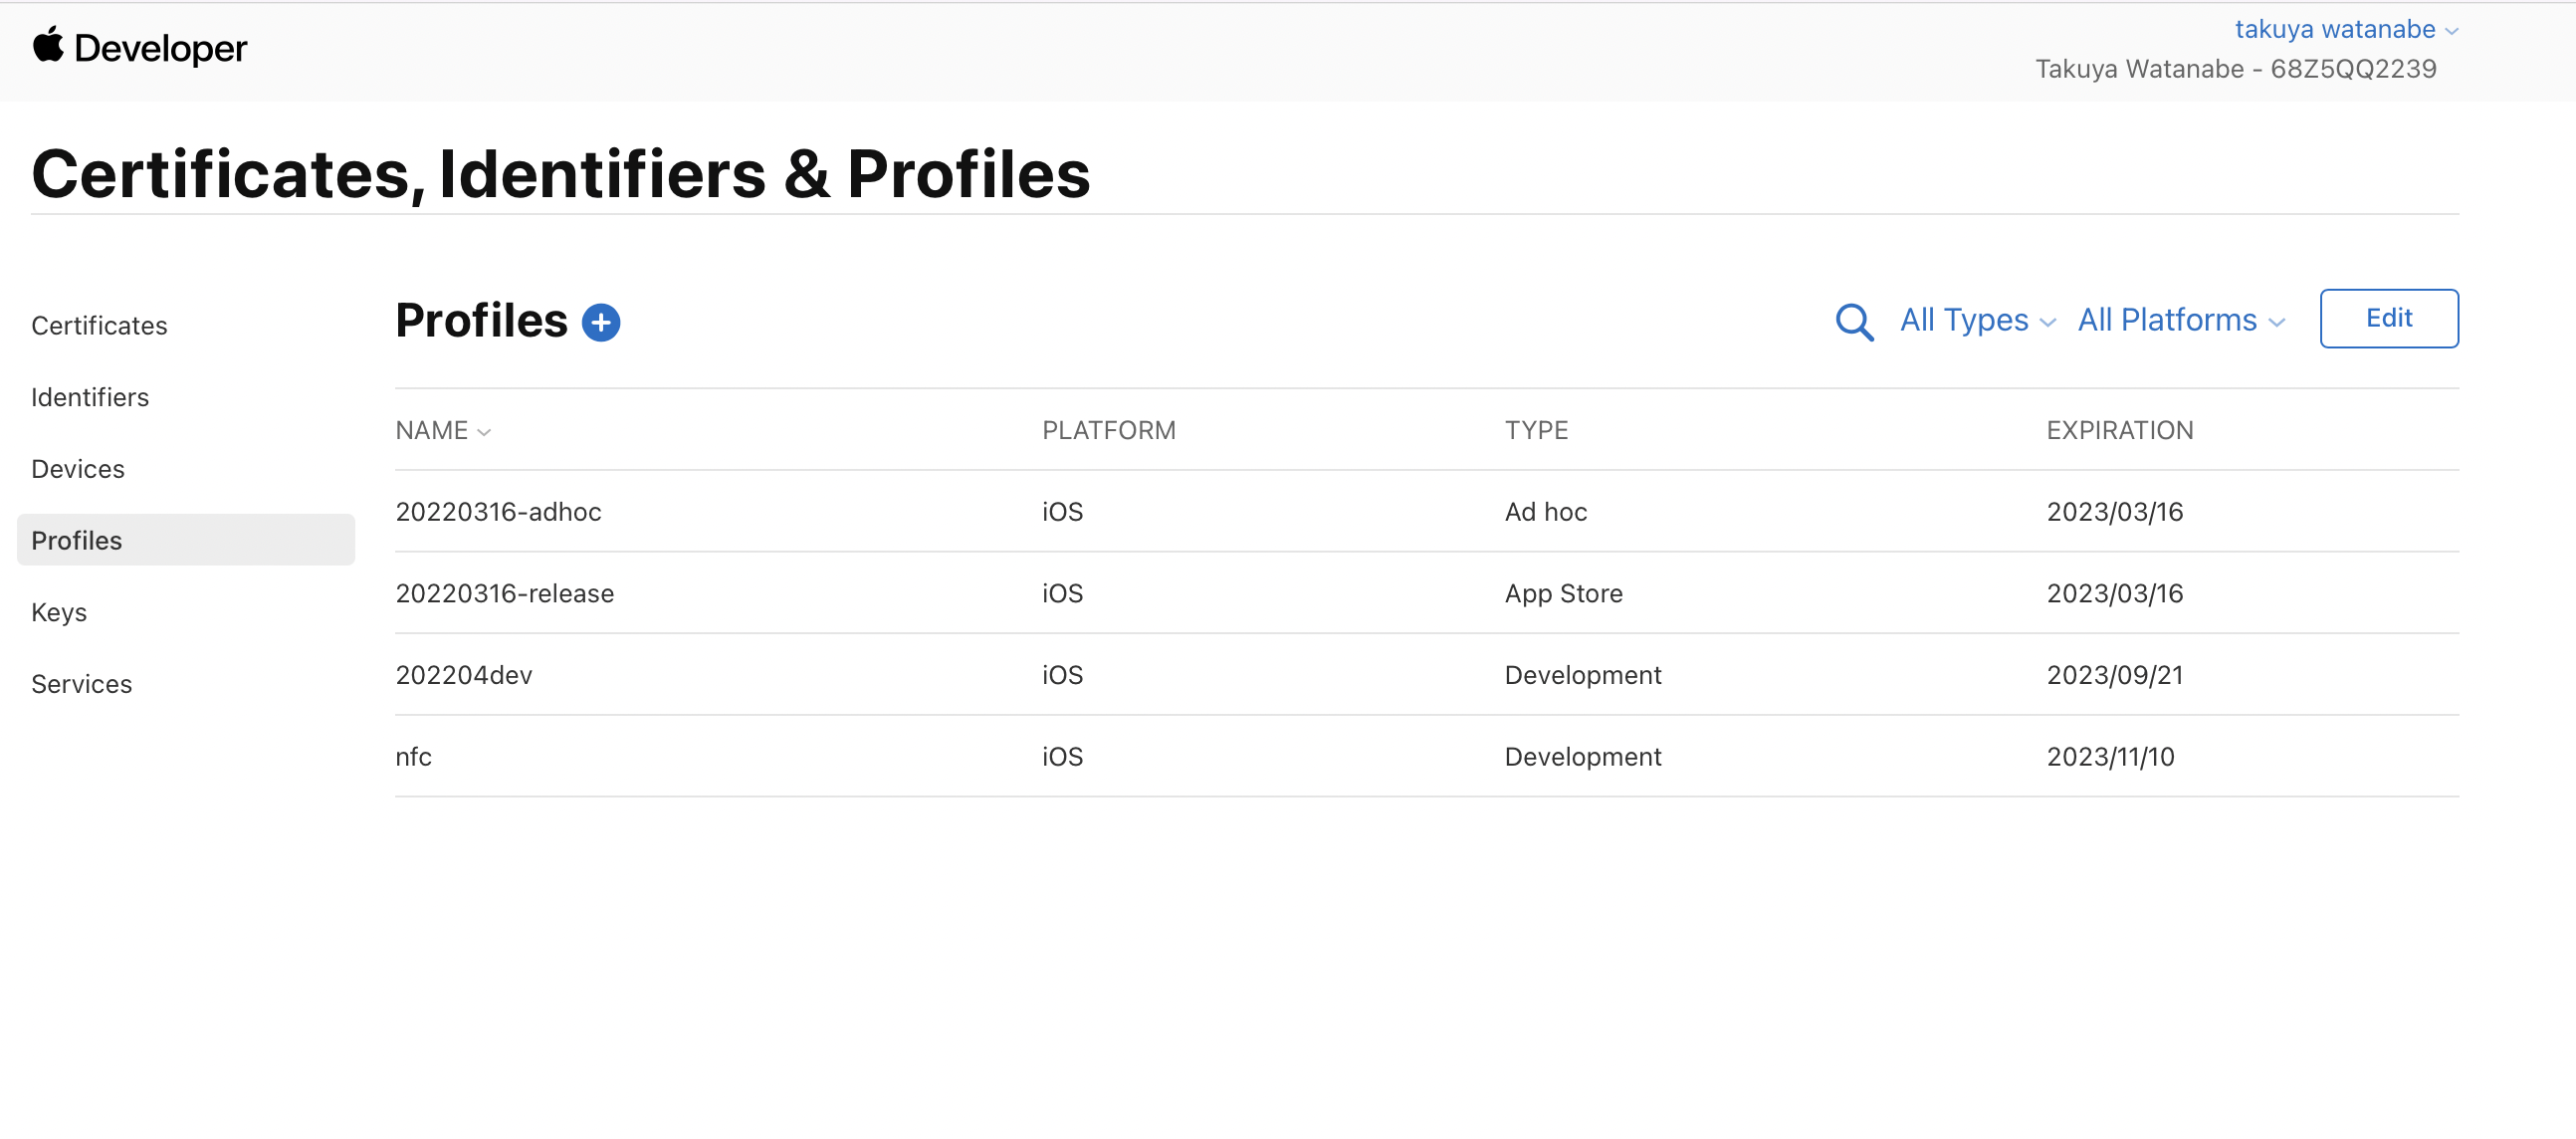Open the 202204dev profile
The image size is (2576, 1139).
(x=464, y=675)
